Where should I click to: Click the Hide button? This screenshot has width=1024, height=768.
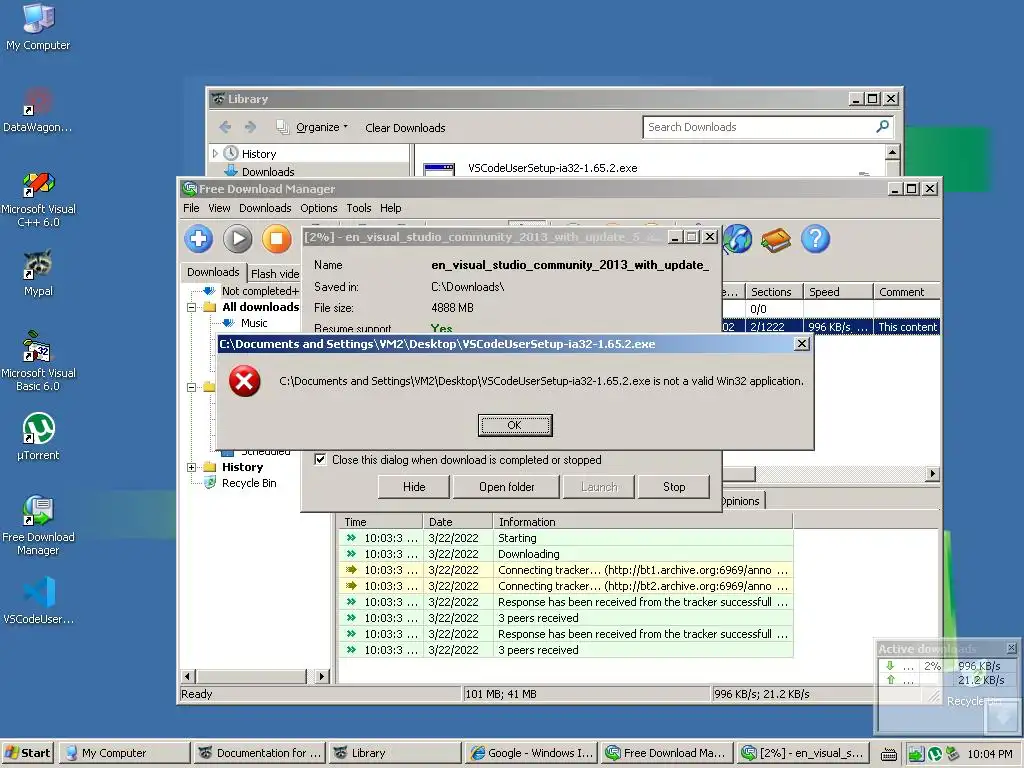click(414, 487)
